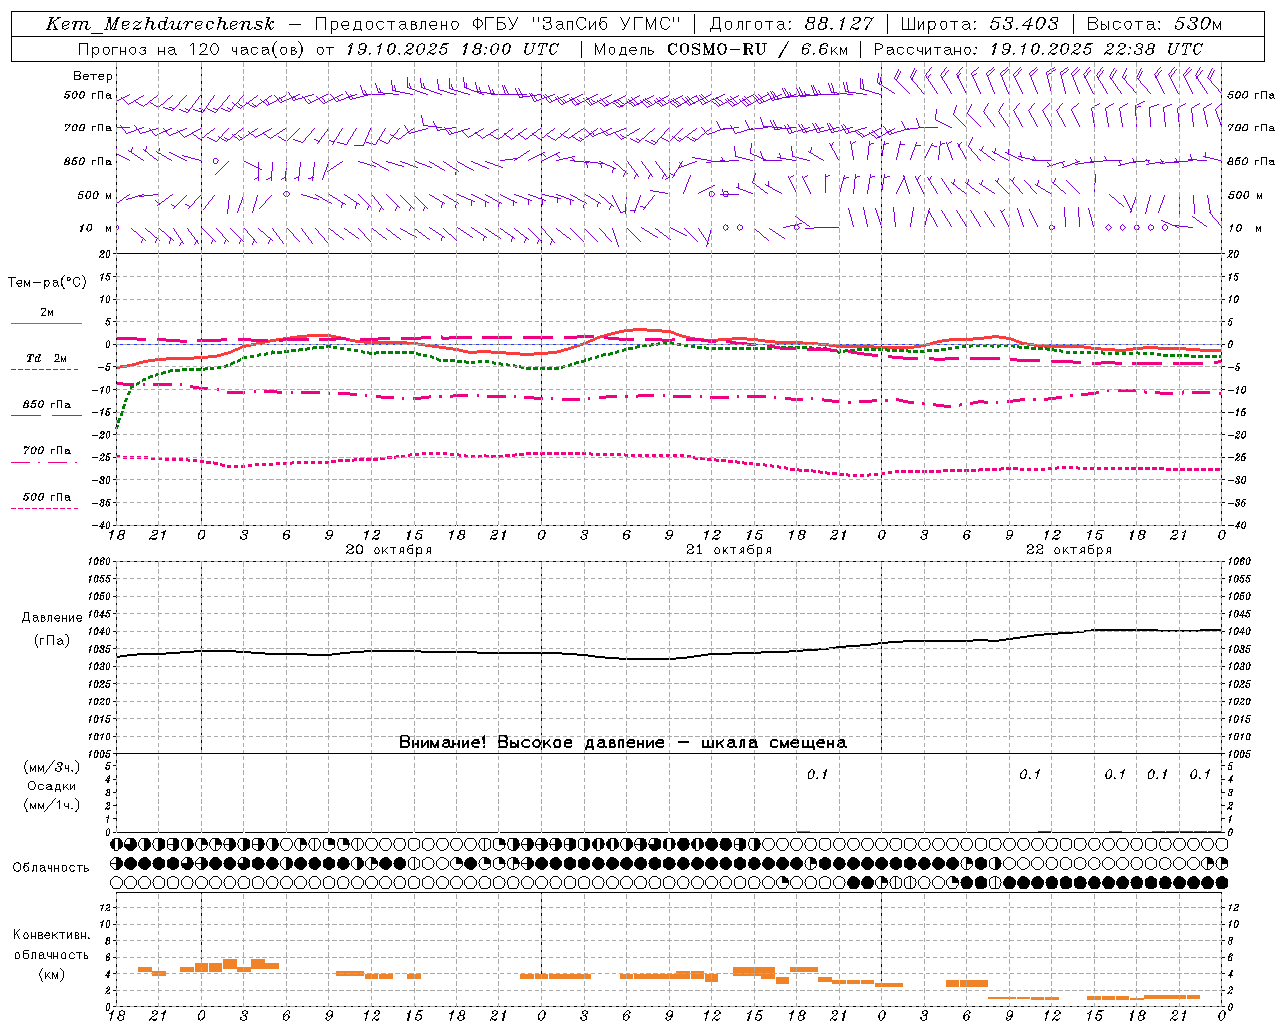
Task: Click the latitude value Широта: 53.403
Action: coord(979,24)
